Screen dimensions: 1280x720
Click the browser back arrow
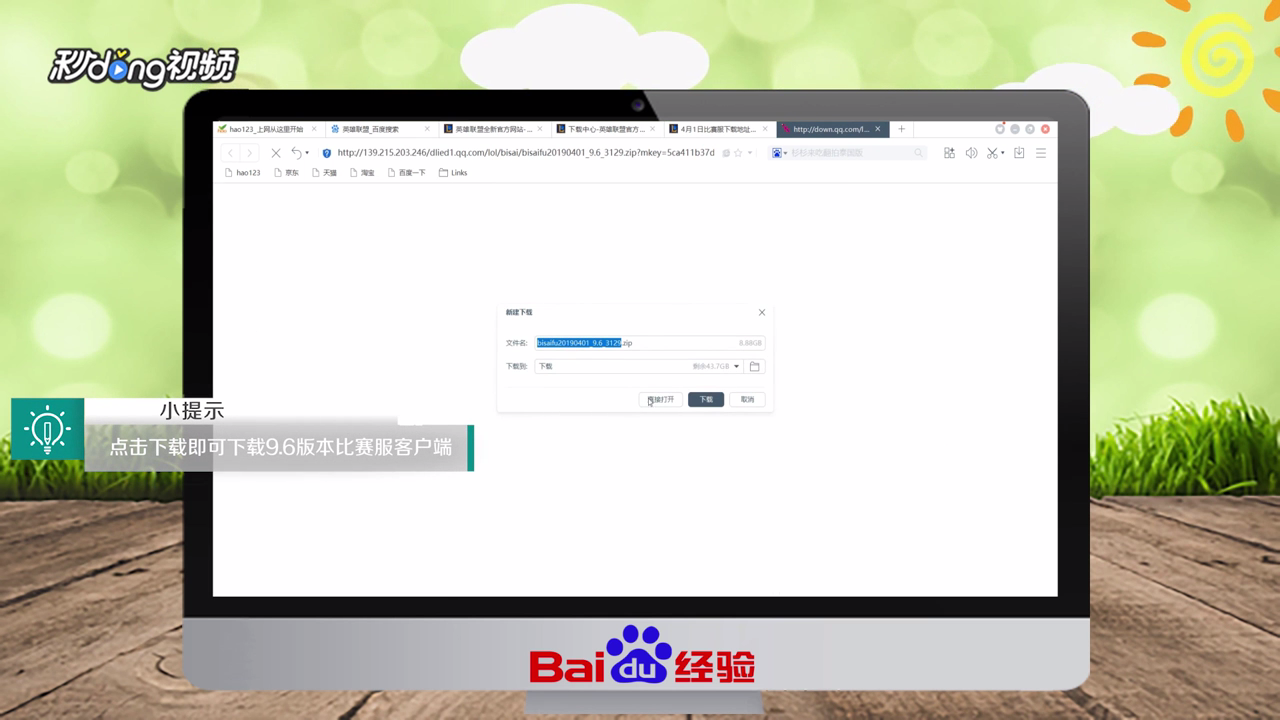tap(231, 153)
